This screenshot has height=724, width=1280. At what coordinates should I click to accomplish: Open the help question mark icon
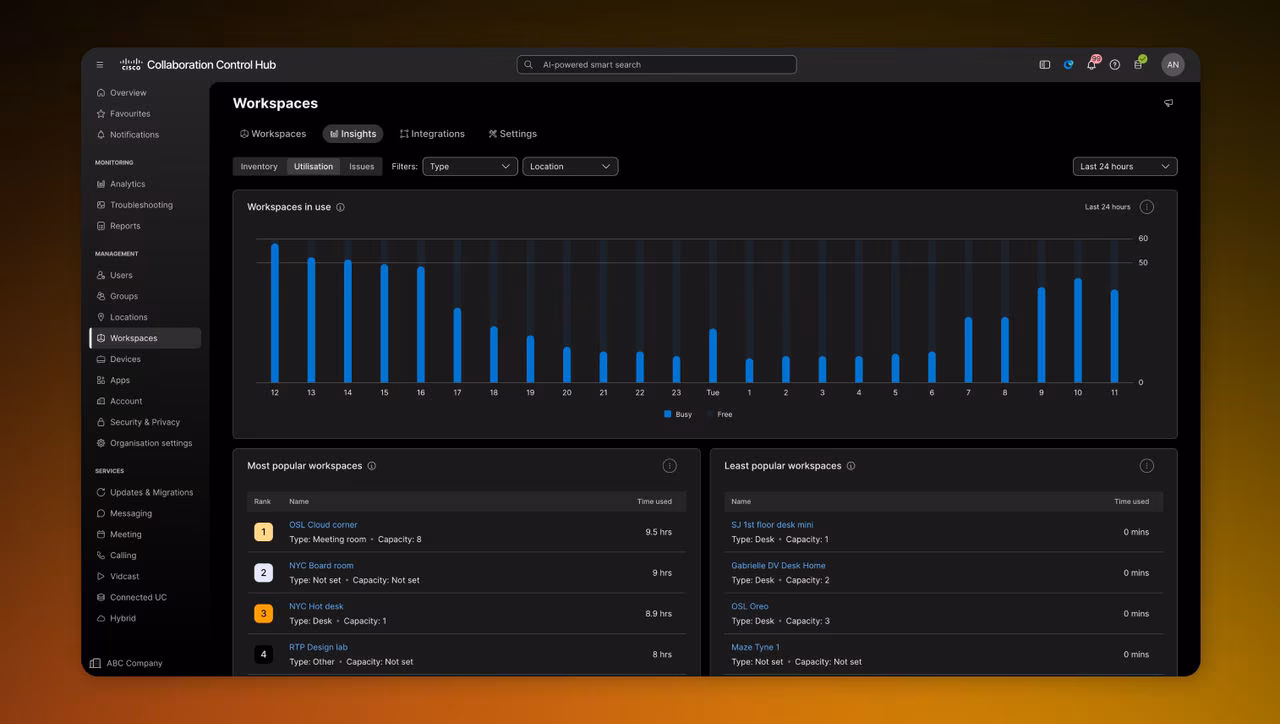1115,65
